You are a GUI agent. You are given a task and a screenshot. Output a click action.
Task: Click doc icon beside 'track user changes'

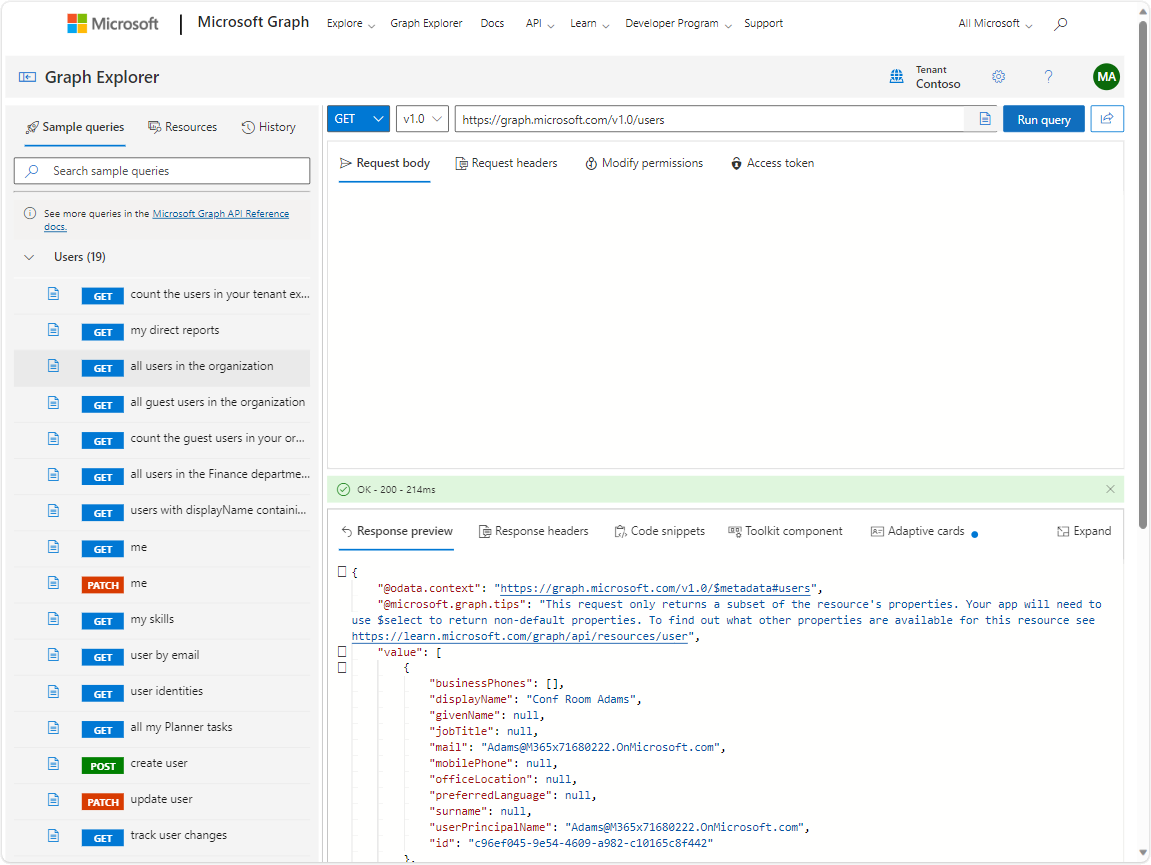point(54,836)
